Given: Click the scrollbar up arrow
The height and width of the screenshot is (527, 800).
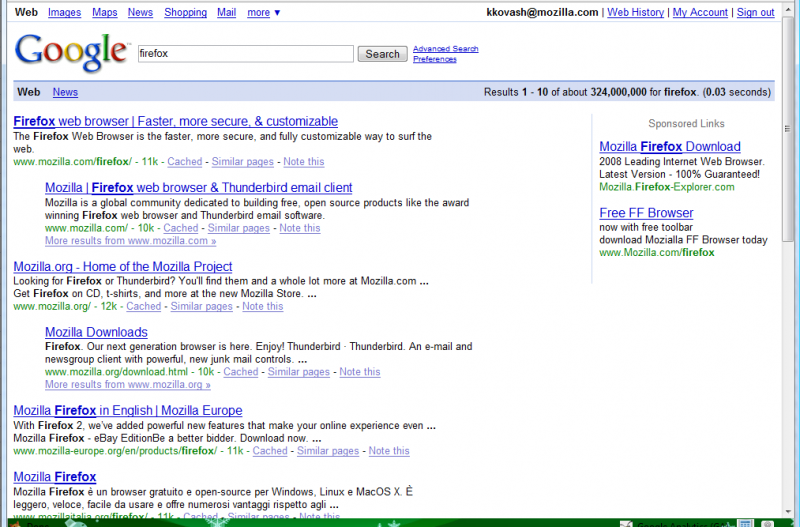Looking at the screenshot, I should pyautogui.click(x=789, y=9).
